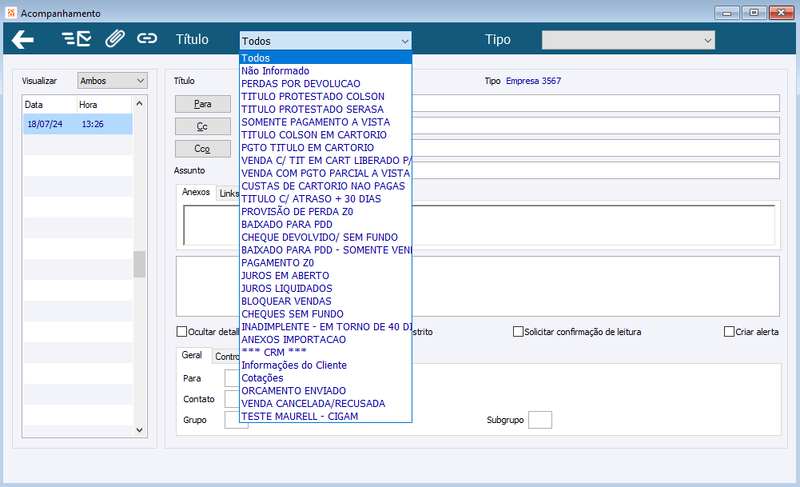800x487 pixels.
Task: Choose JUROS EM ABERTO
Action: [x=326, y=275]
